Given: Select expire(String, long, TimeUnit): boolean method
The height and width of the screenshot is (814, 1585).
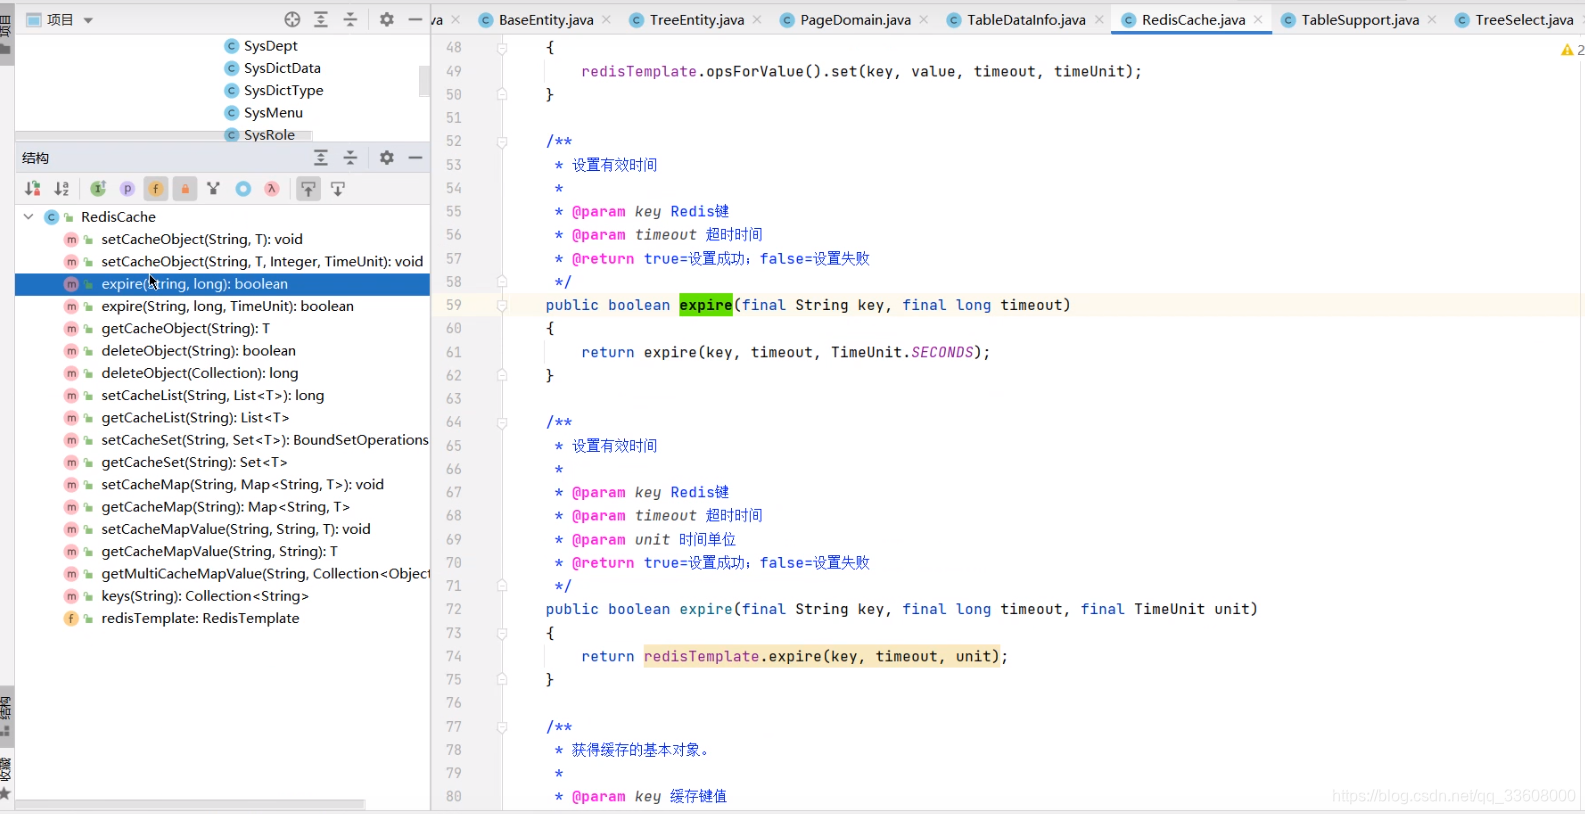Looking at the screenshot, I should click(x=227, y=306).
